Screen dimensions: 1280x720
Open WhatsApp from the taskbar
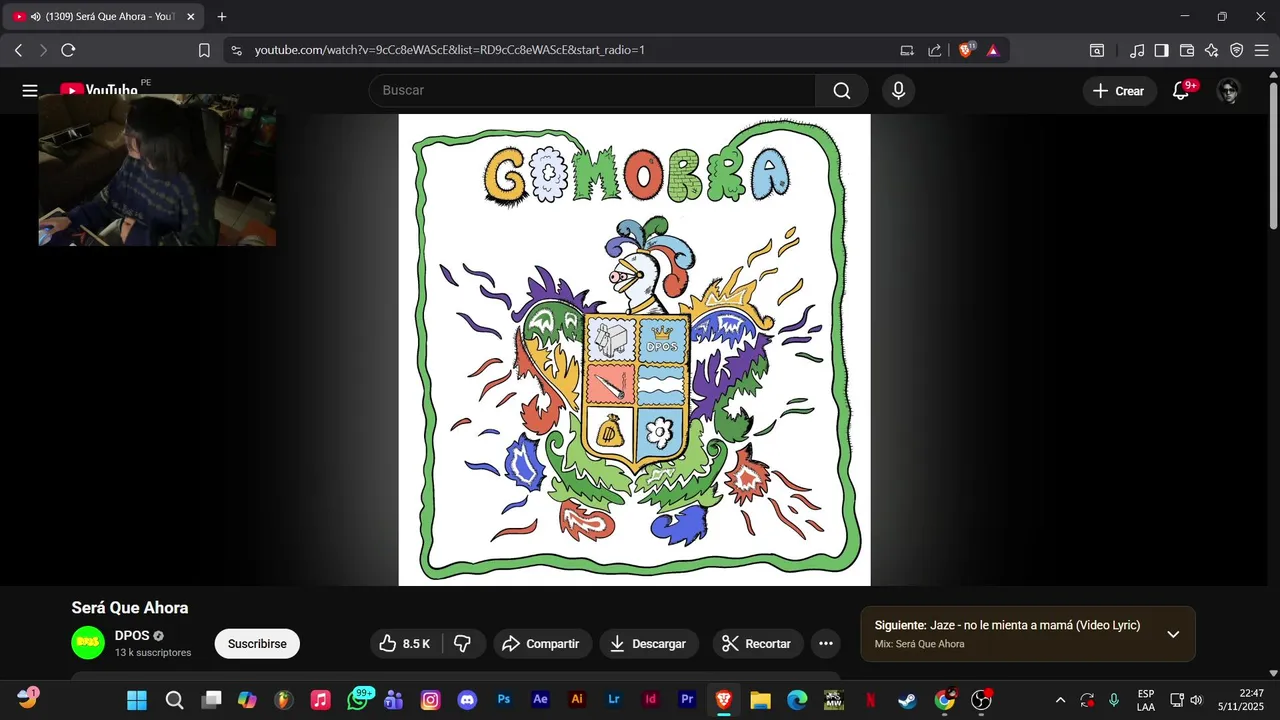pos(358,700)
